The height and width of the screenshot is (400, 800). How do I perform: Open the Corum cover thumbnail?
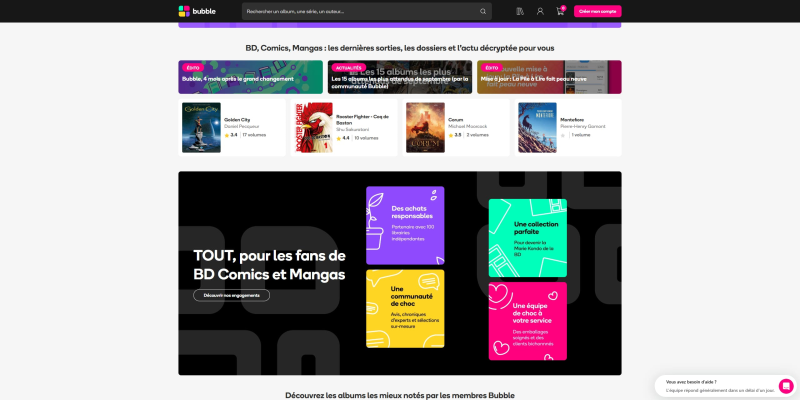[x=426, y=128]
